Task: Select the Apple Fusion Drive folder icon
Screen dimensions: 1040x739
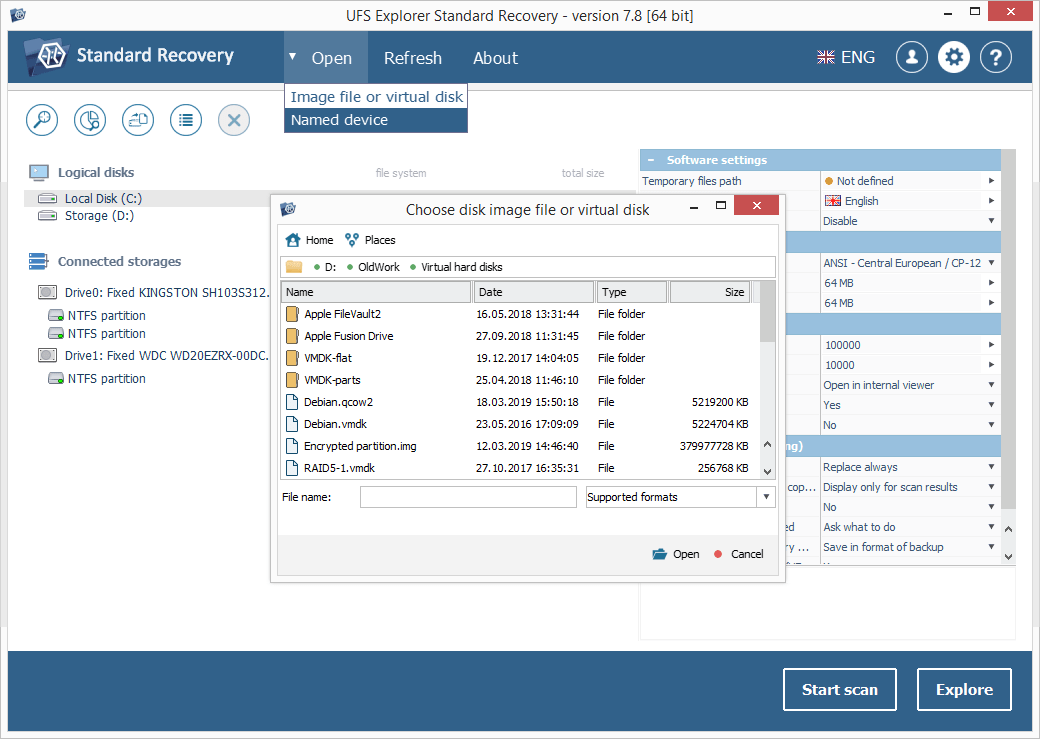Action: (x=292, y=336)
